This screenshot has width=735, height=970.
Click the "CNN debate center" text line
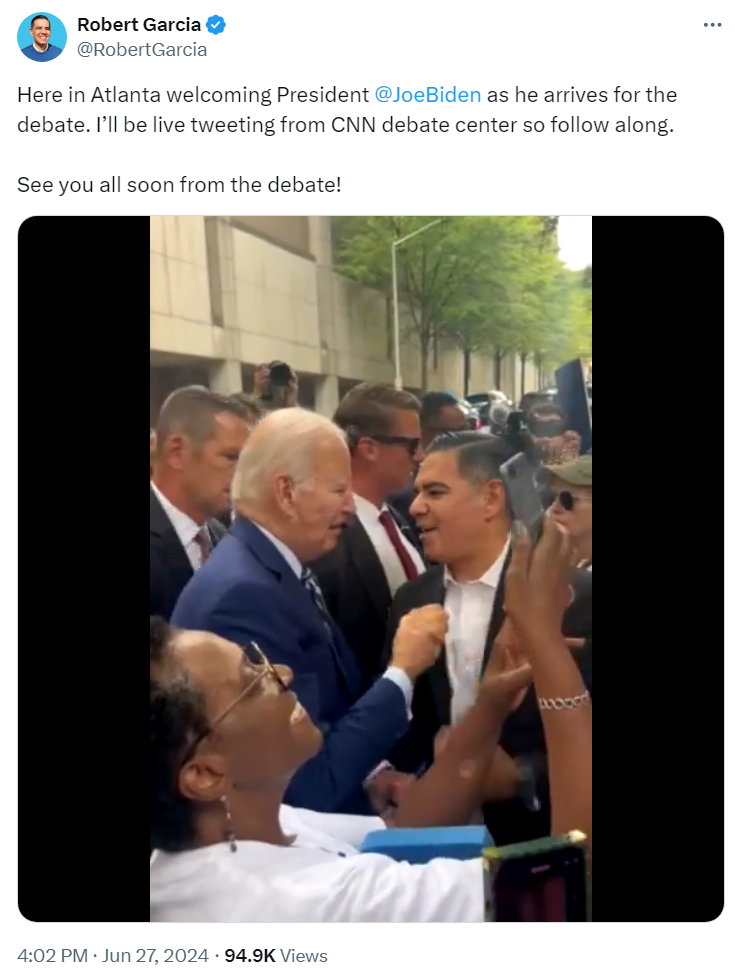click(x=345, y=125)
